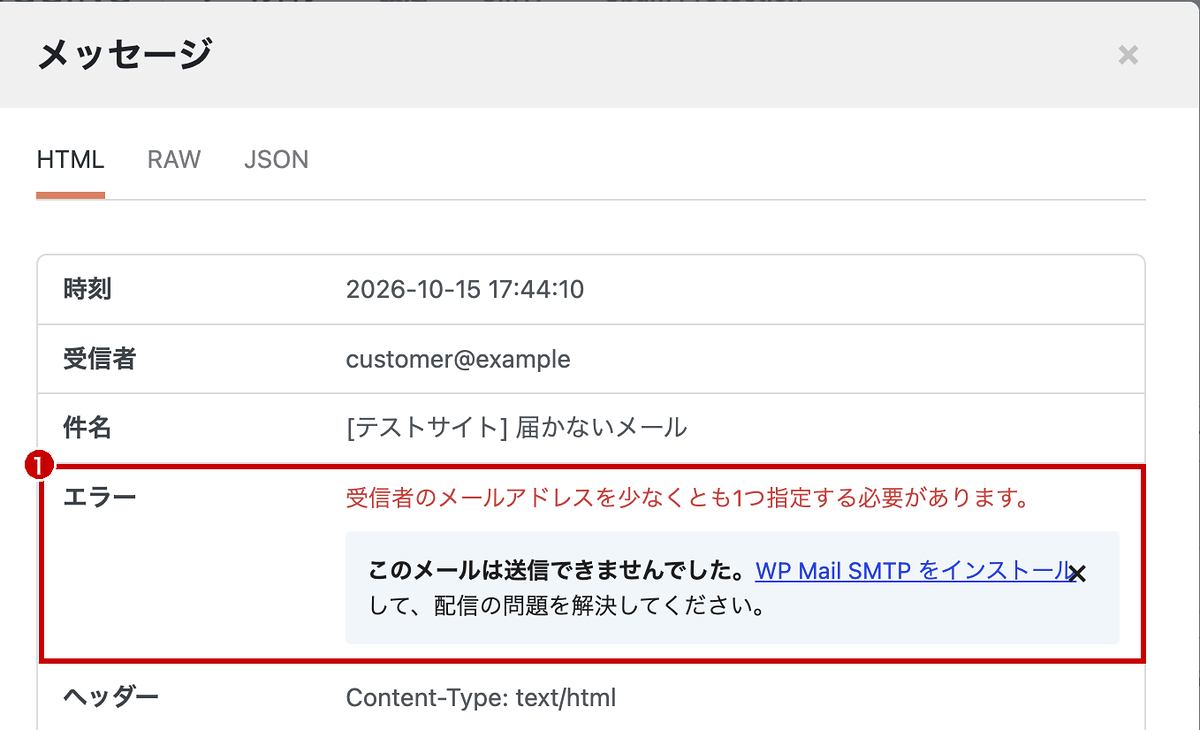Image resolution: width=1200 pixels, height=730 pixels.
Task: Click the timestamp 2026-10-15 17:44:10
Action: (465, 290)
